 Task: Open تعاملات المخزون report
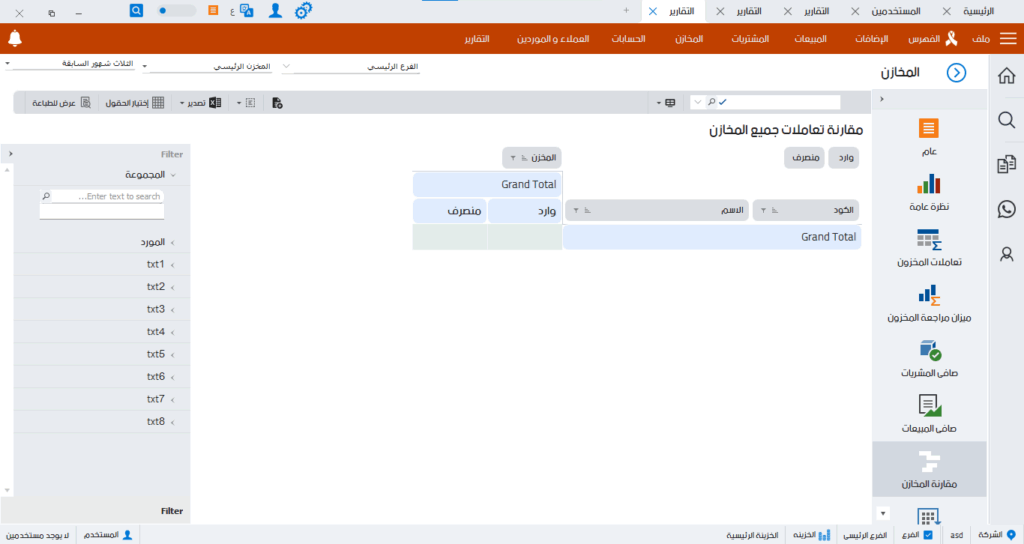[929, 239]
